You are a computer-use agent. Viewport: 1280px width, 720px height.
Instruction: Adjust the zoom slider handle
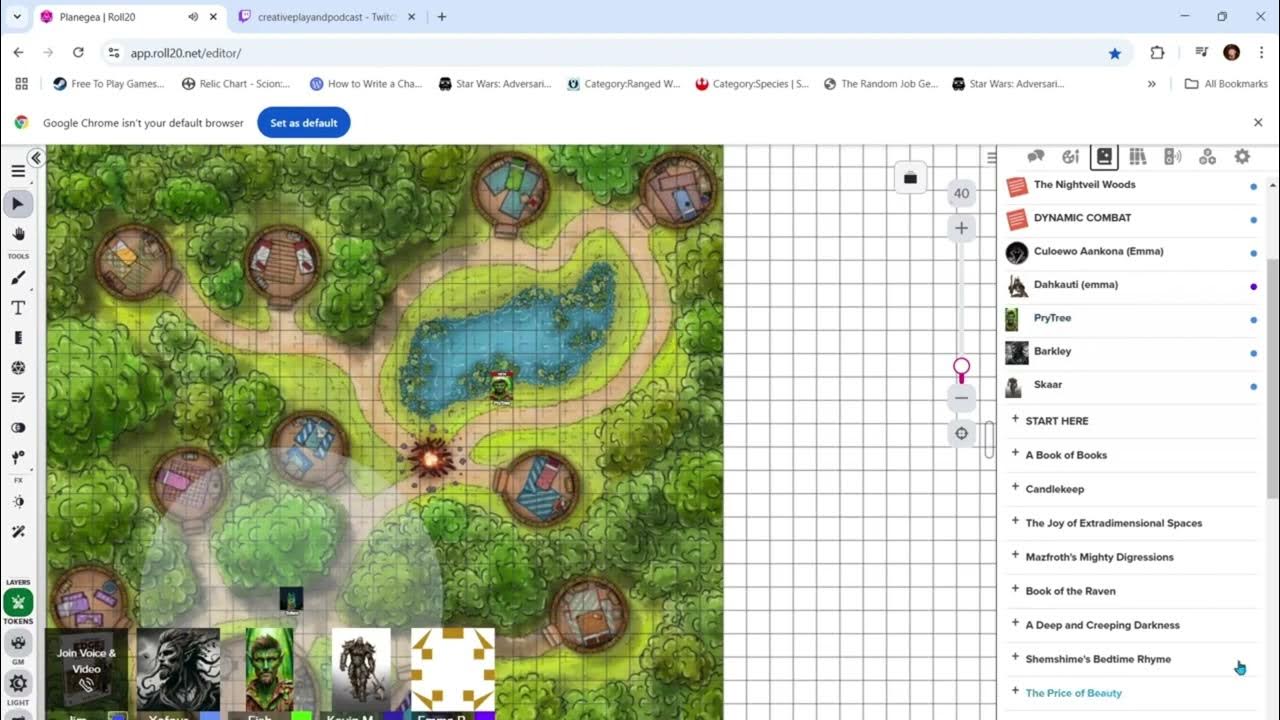click(961, 368)
